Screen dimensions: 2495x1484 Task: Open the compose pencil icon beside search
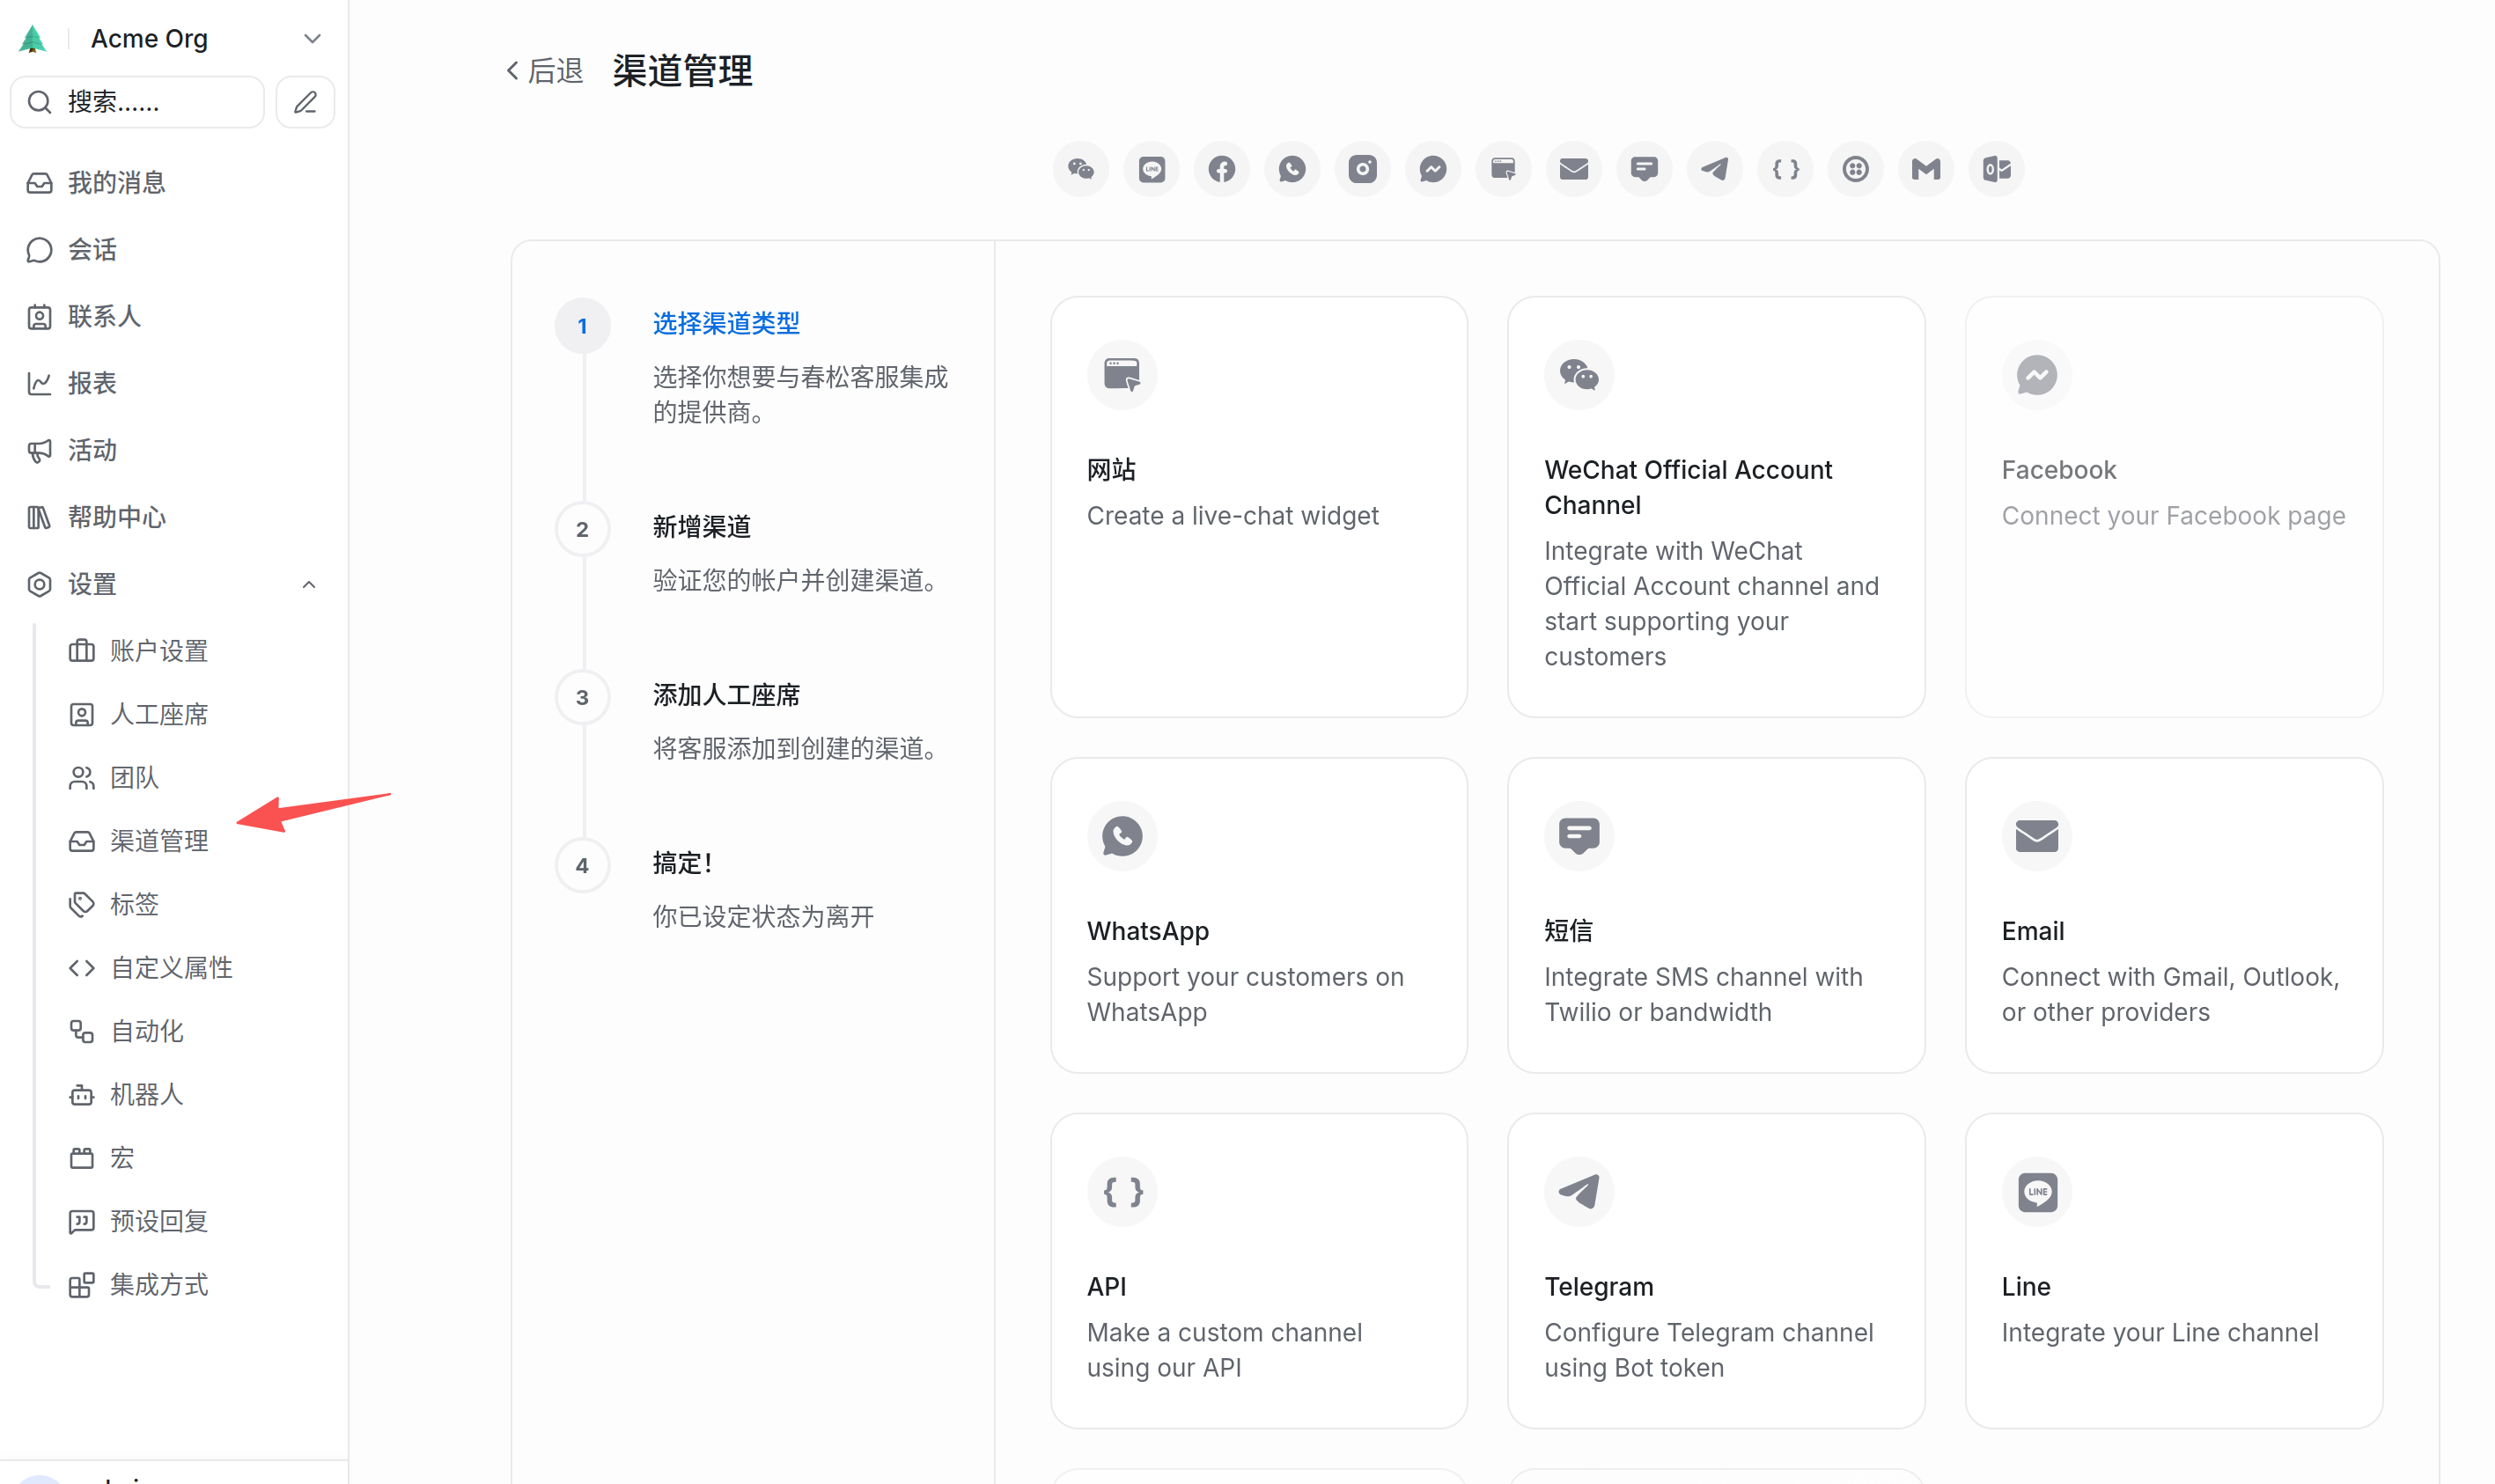pos(305,102)
